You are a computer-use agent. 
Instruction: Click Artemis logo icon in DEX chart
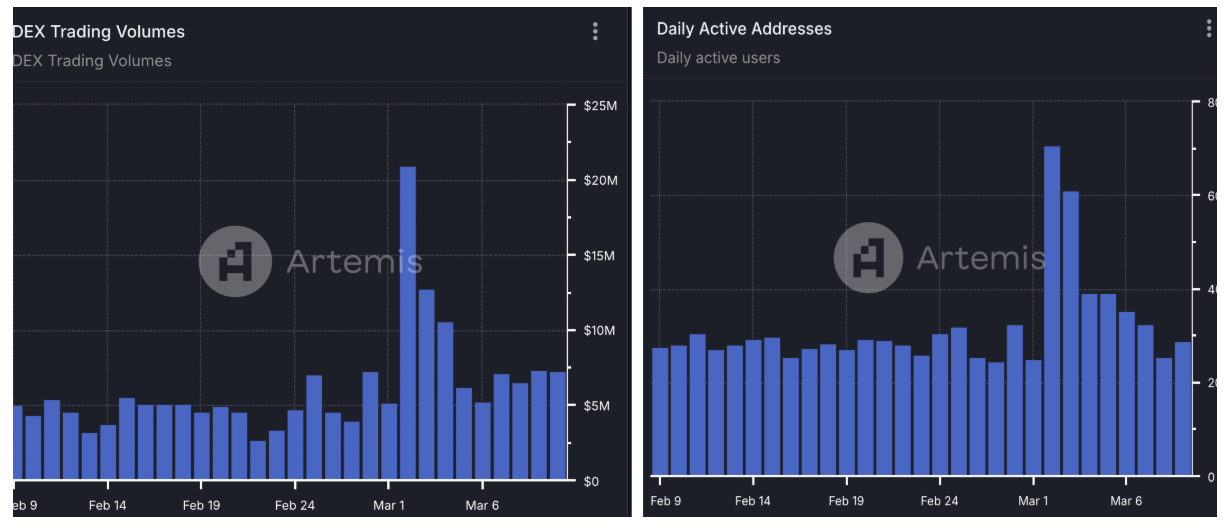click(233, 262)
